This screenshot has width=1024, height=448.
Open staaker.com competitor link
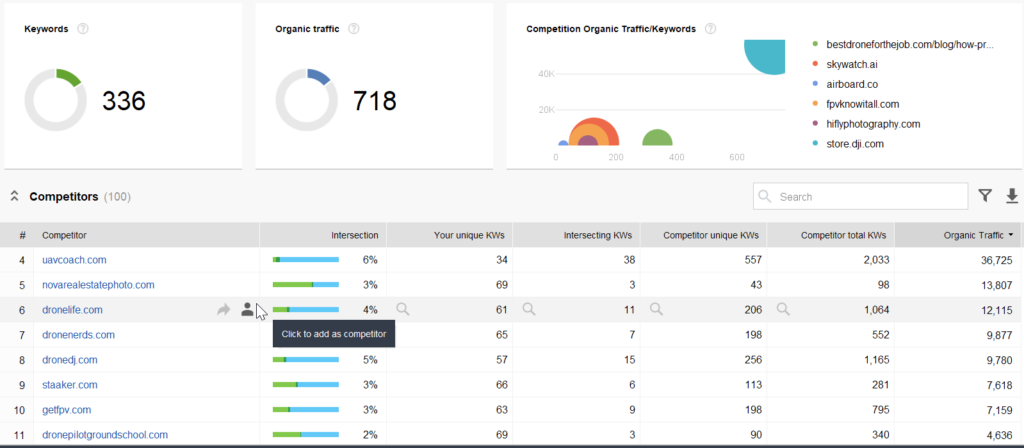tap(70, 385)
